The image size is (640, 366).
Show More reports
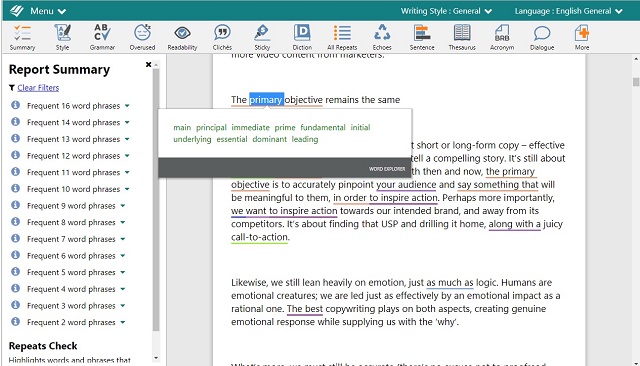[582, 37]
